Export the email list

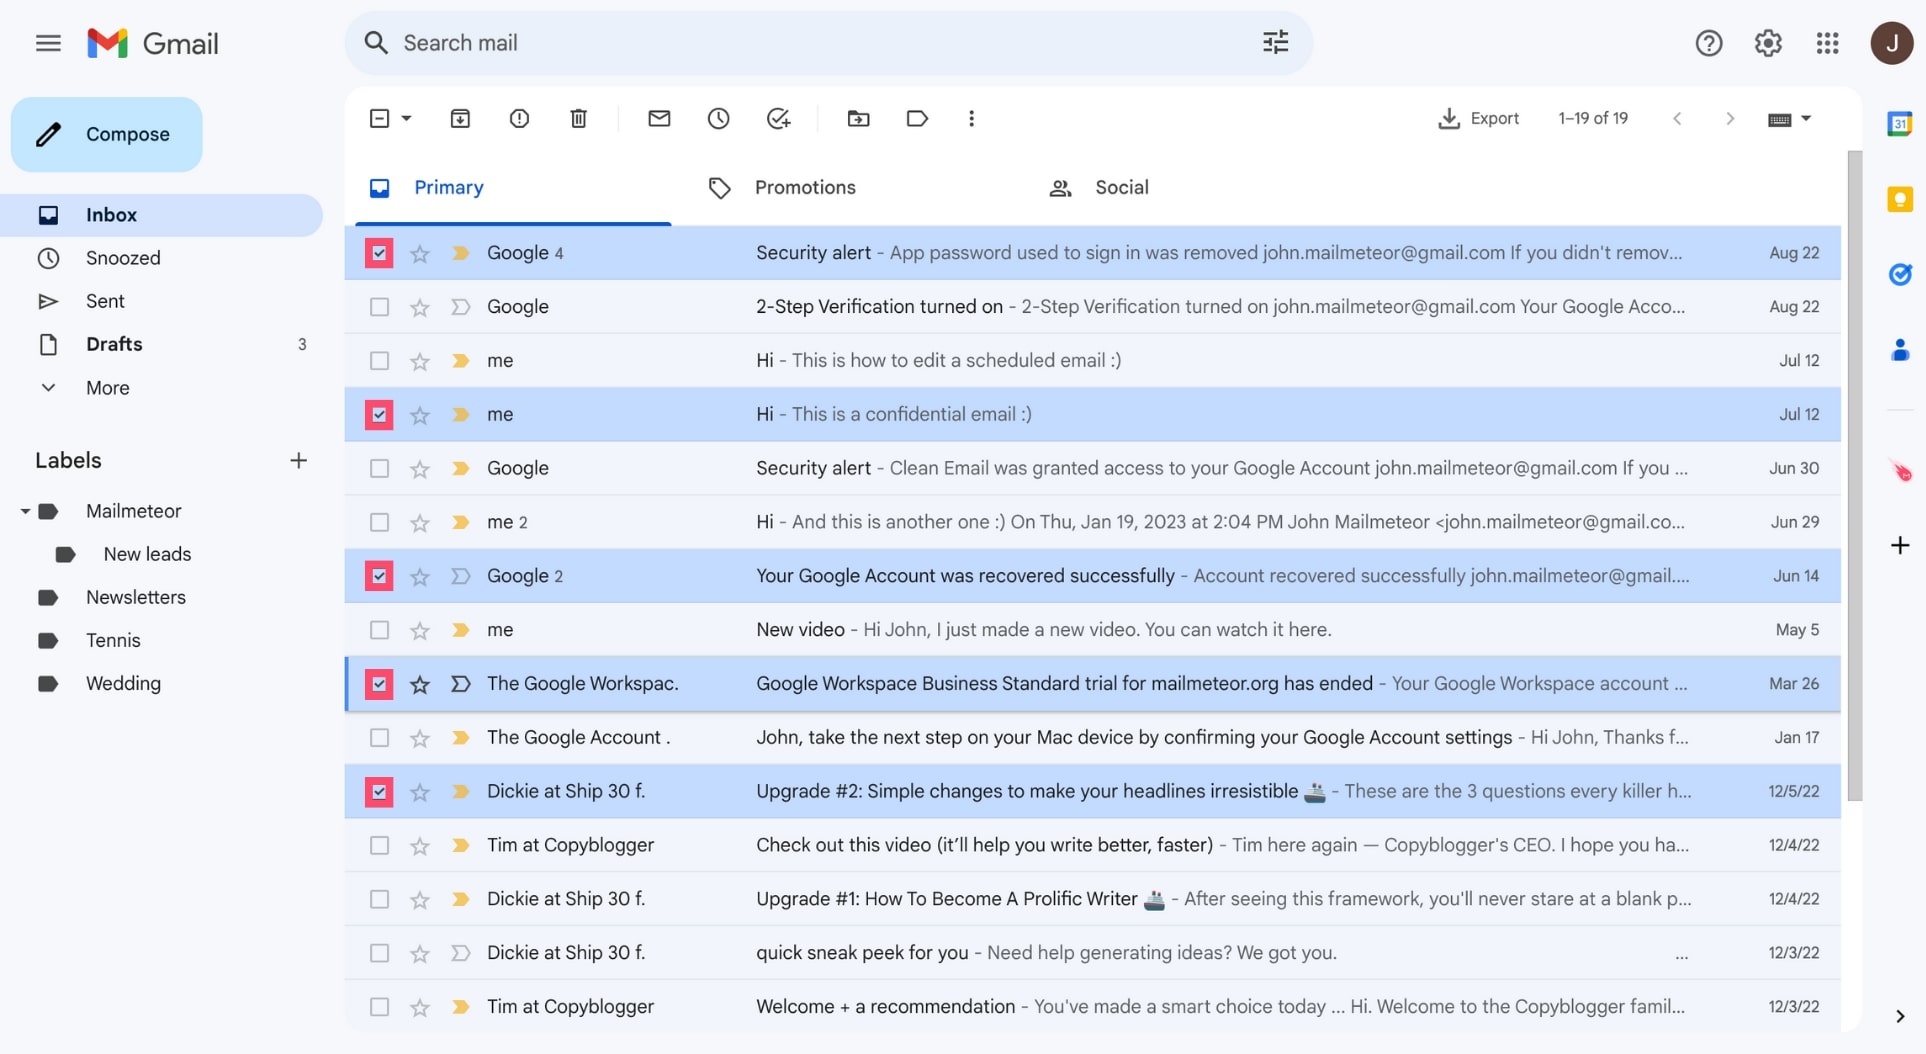click(x=1480, y=118)
